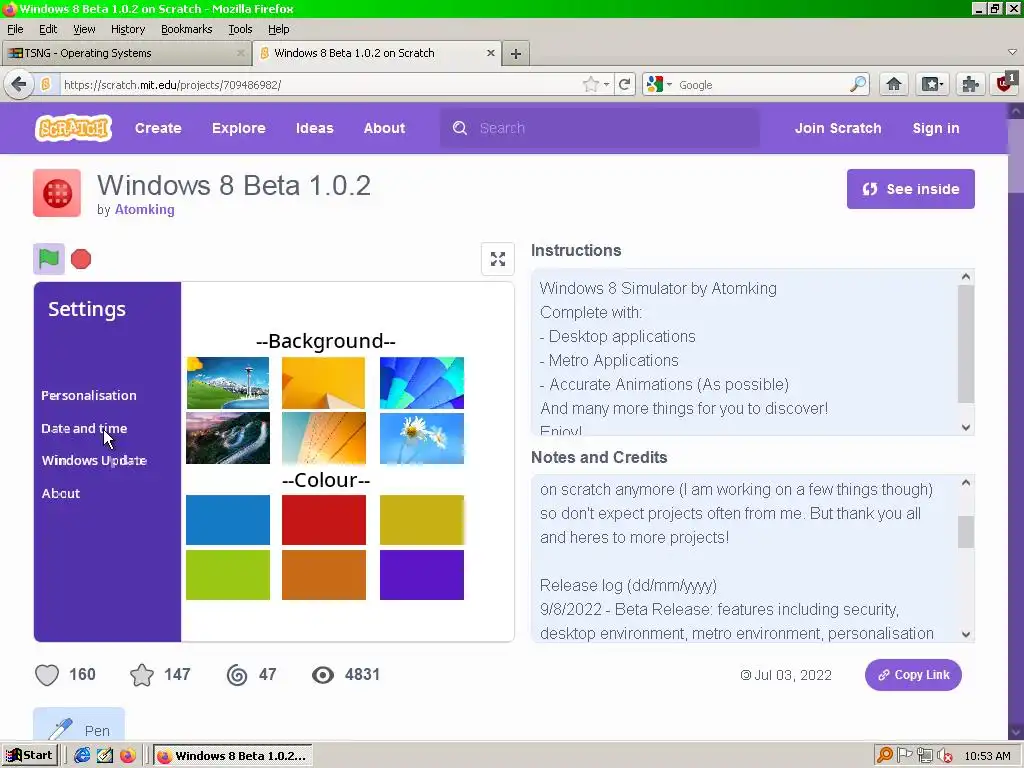Open Ideas in Scratch navigation
Viewport: 1024px width, 768px height.
[315, 128]
